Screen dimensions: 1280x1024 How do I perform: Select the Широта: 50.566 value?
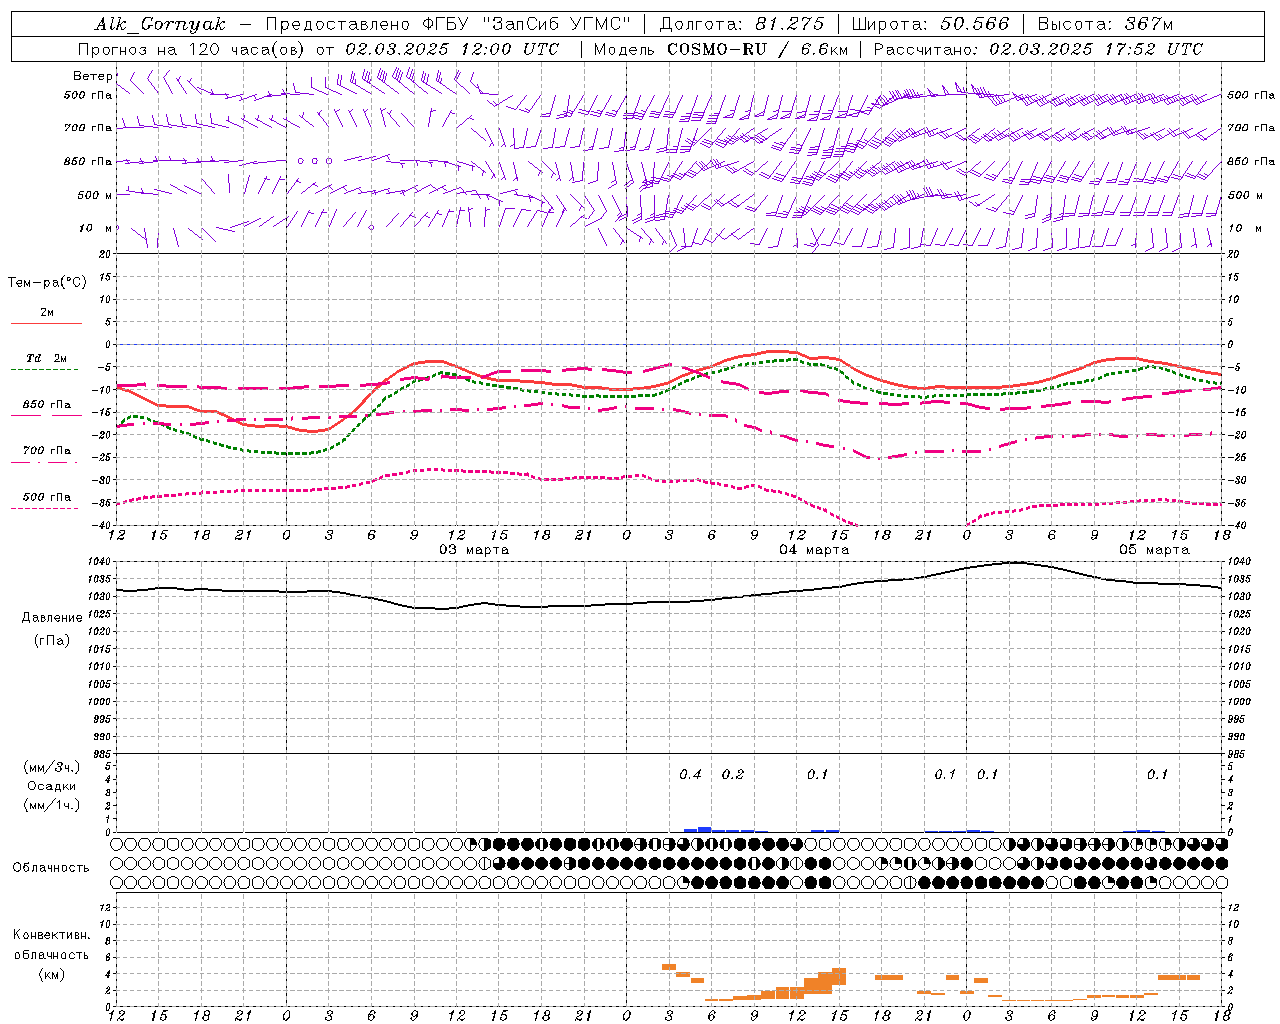tap(930, 24)
